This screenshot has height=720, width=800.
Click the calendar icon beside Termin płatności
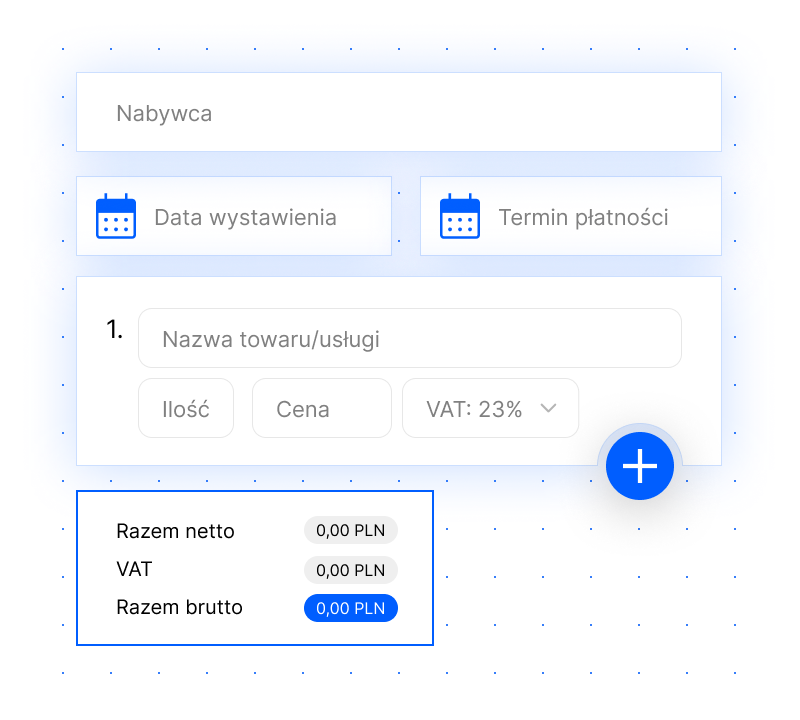(x=460, y=216)
